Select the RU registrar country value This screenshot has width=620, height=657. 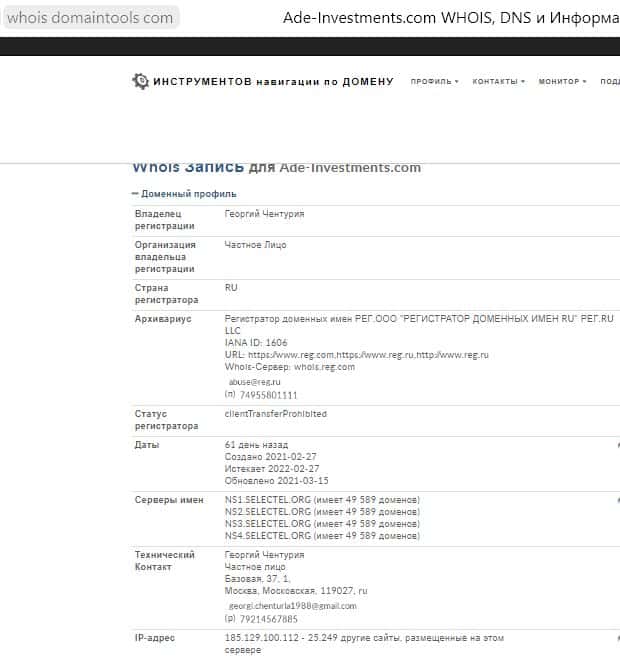pos(231,287)
